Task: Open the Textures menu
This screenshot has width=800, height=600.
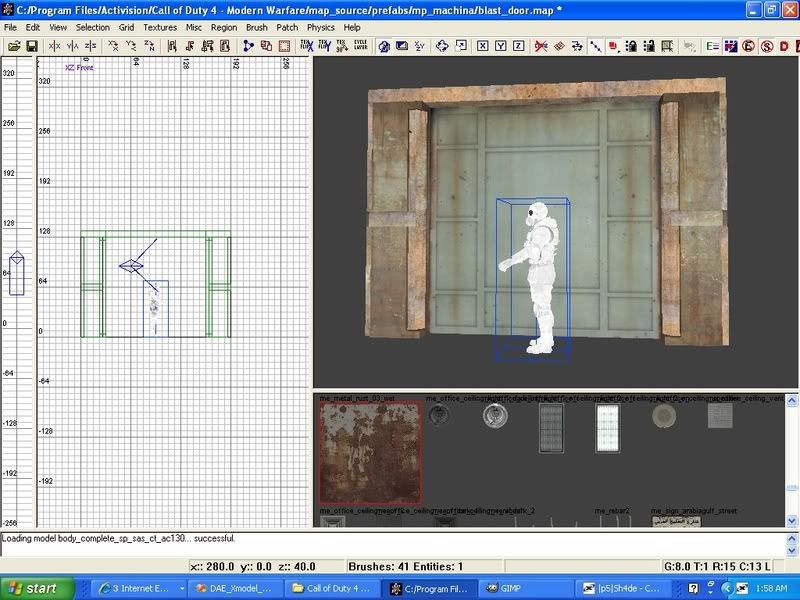Action: point(160,28)
